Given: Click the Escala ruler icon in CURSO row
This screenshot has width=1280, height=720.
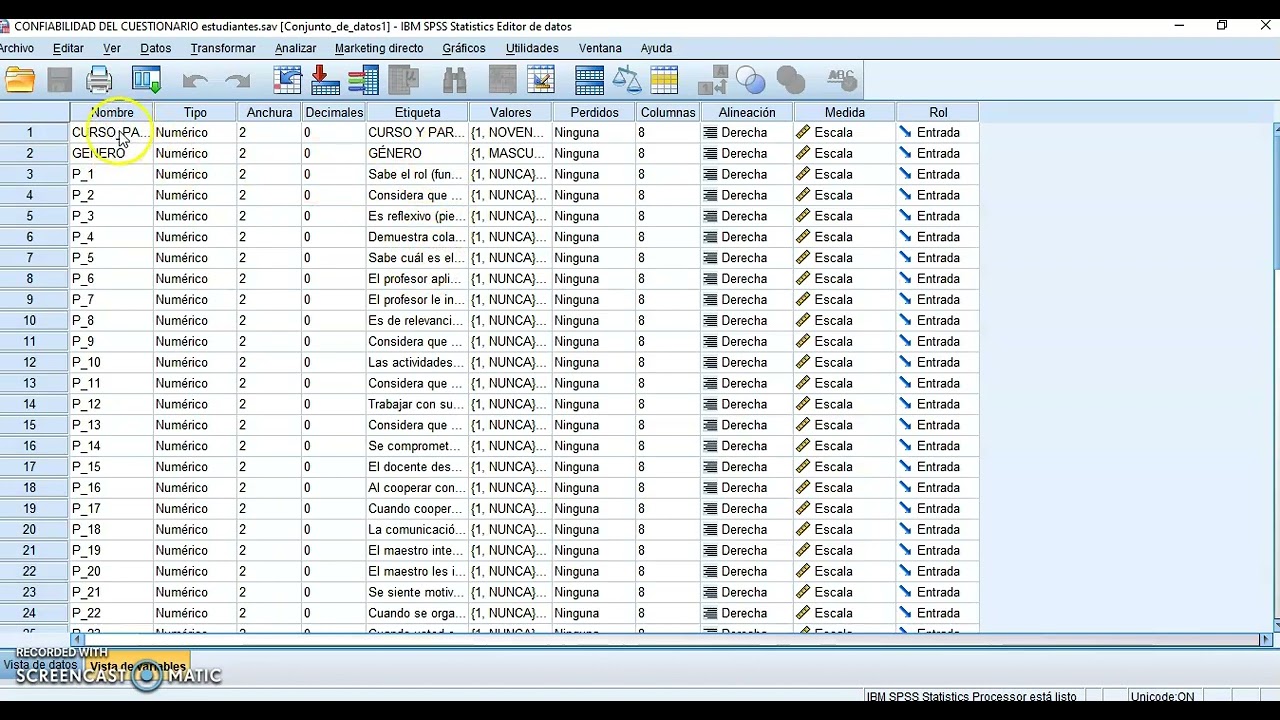Looking at the screenshot, I should click(803, 132).
